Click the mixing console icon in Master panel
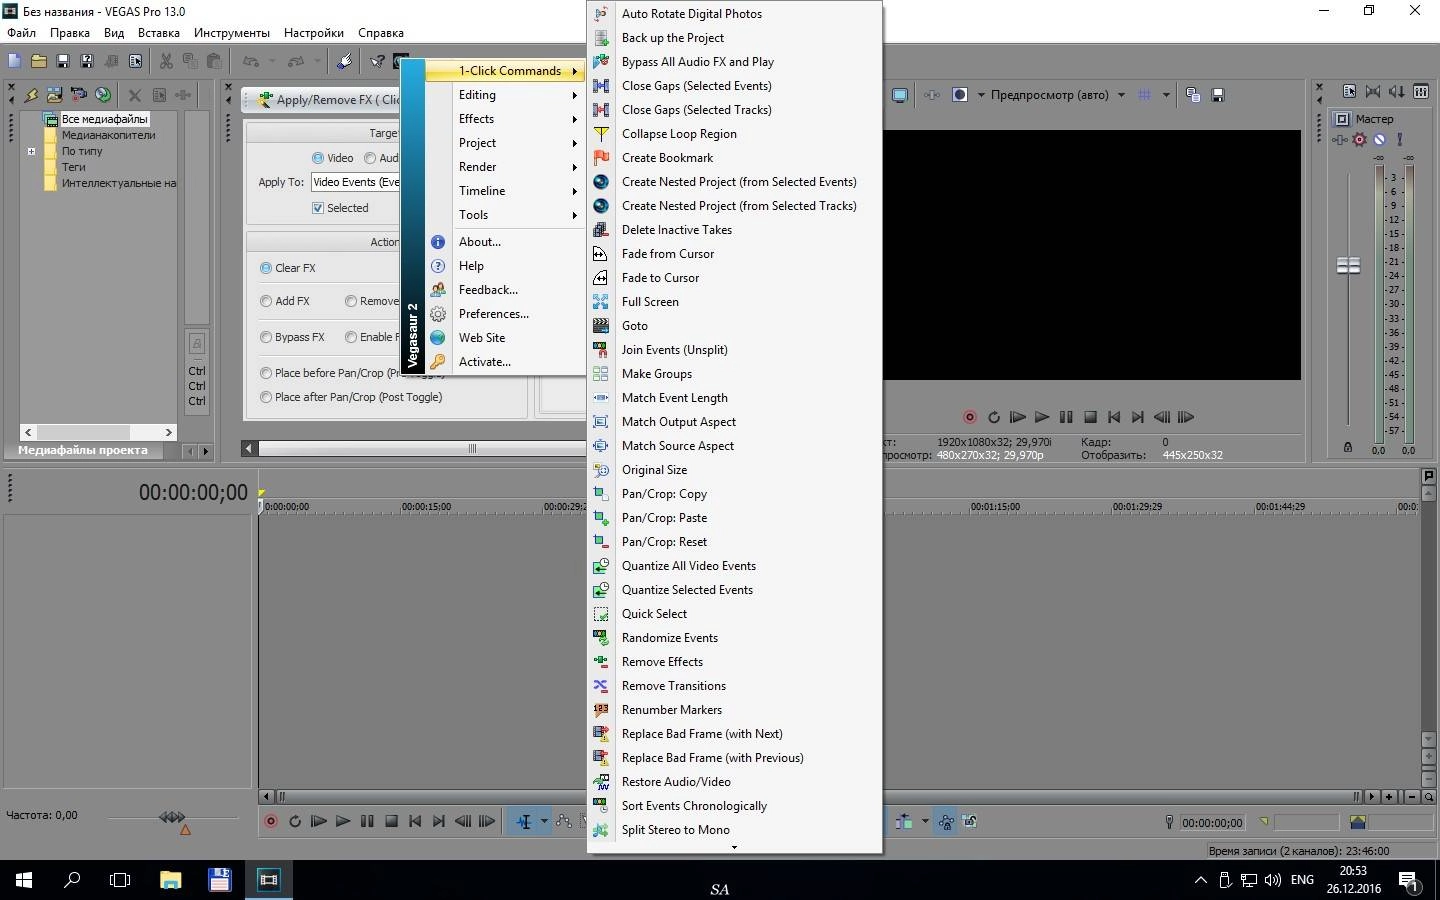 [1421, 91]
